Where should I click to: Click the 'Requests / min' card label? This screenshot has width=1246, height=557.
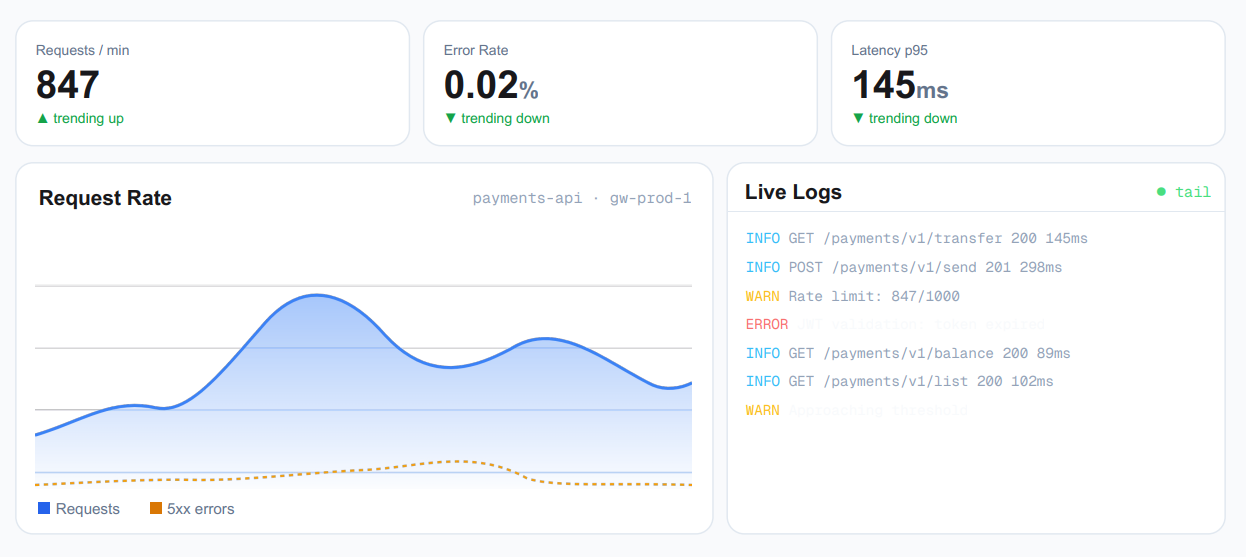(x=82, y=50)
